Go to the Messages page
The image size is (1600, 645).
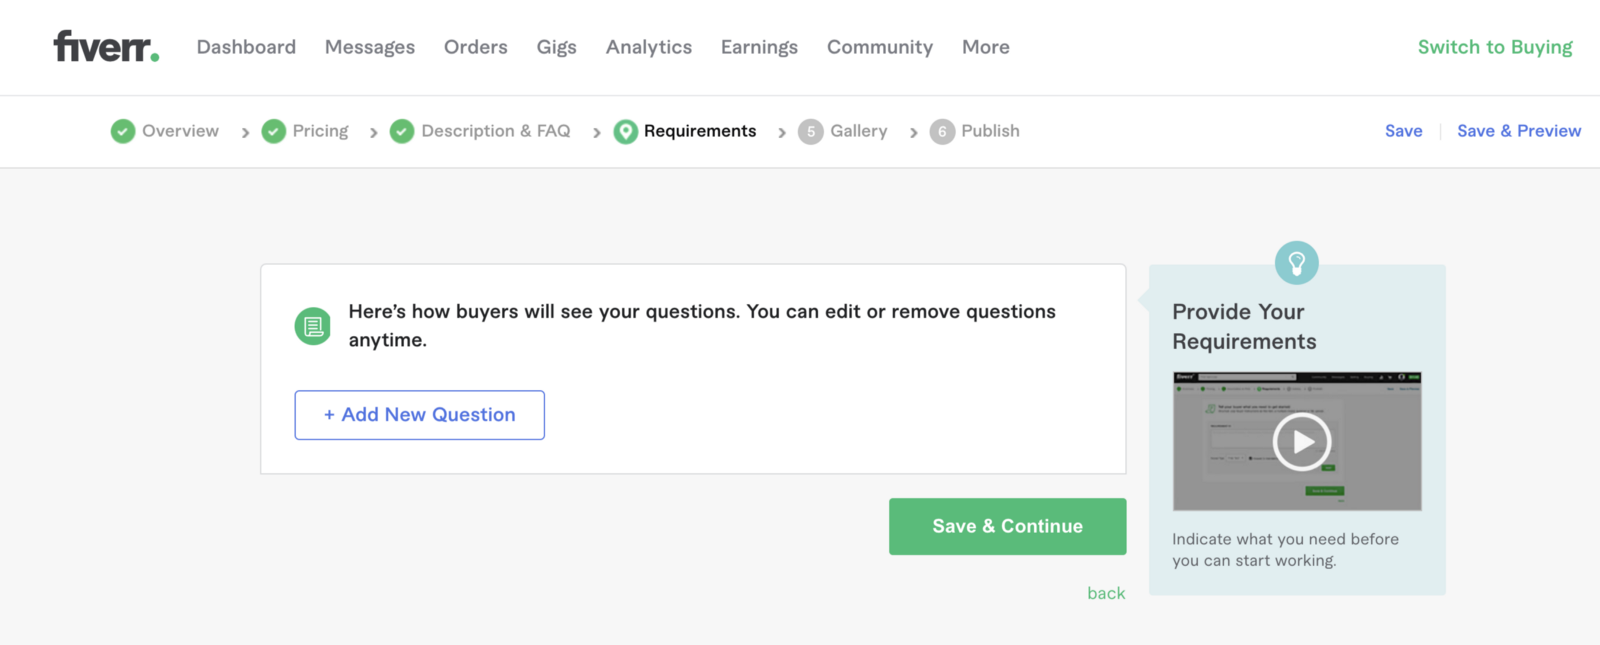(x=369, y=47)
